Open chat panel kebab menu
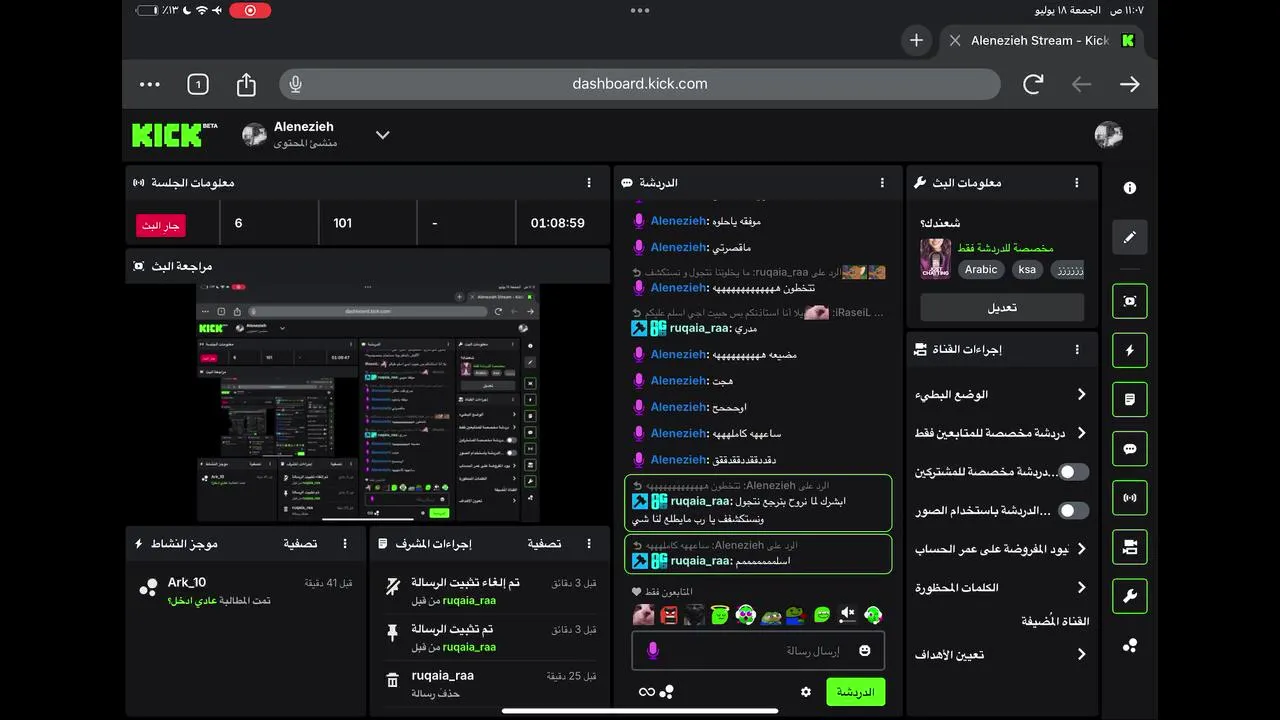 [x=882, y=183]
